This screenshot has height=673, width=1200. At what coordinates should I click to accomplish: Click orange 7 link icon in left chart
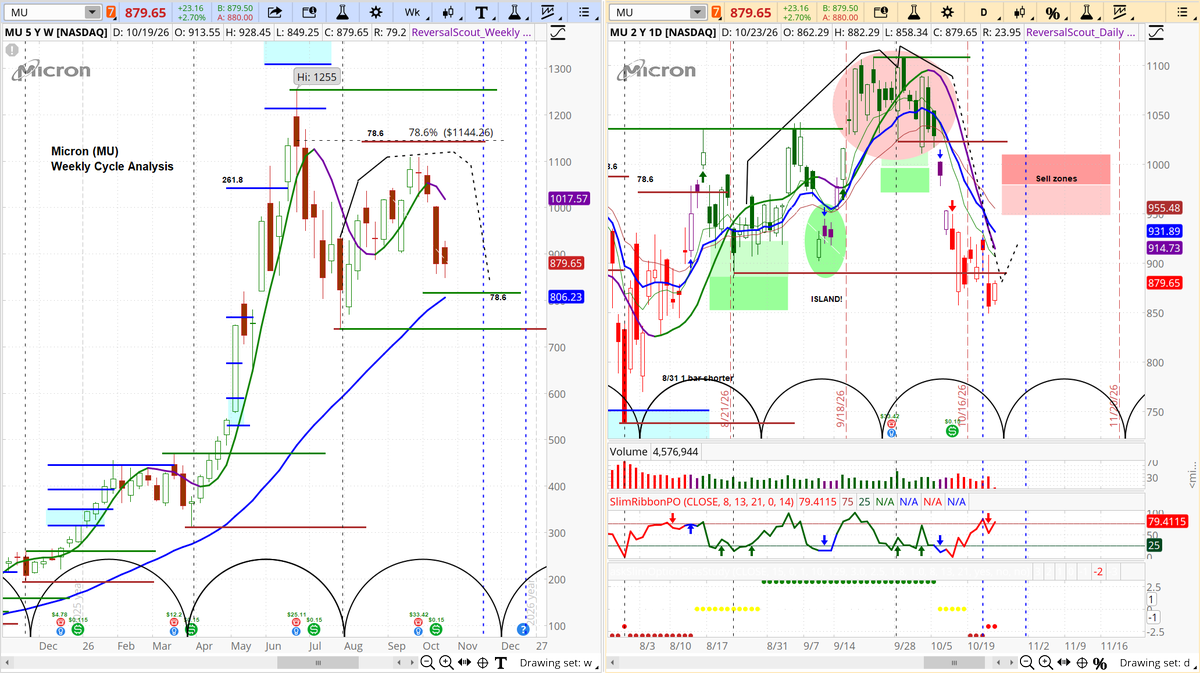coord(111,13)
